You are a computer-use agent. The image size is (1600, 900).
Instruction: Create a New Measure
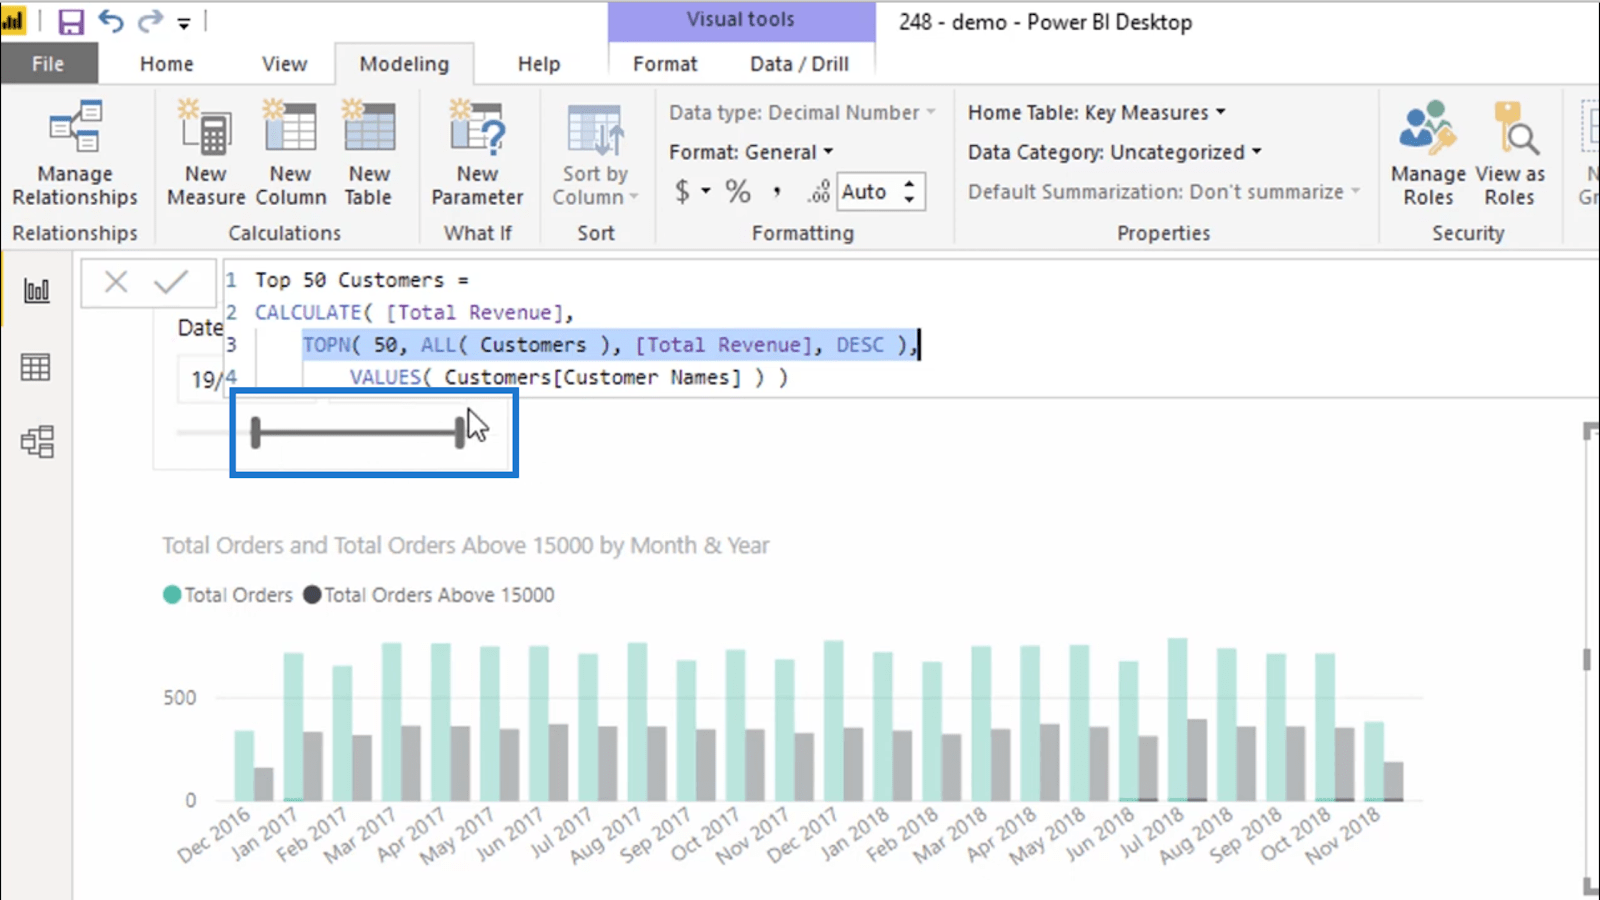click(x=206, y=153)
